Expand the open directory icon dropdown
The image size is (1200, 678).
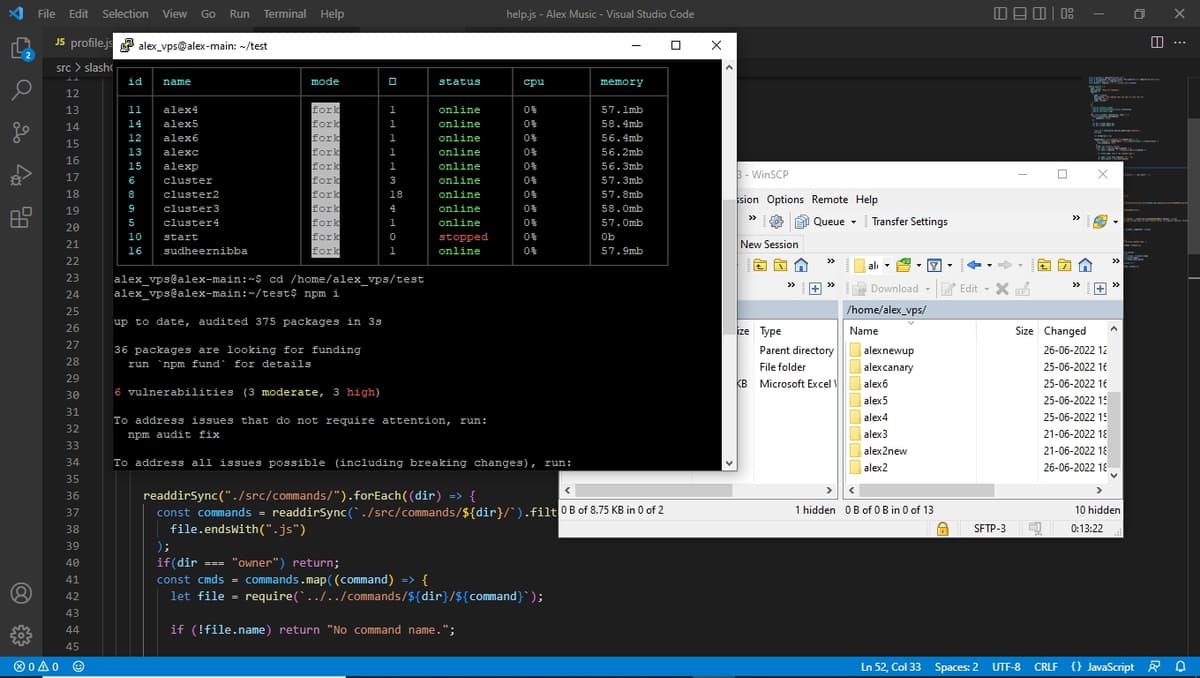(920, 265)
